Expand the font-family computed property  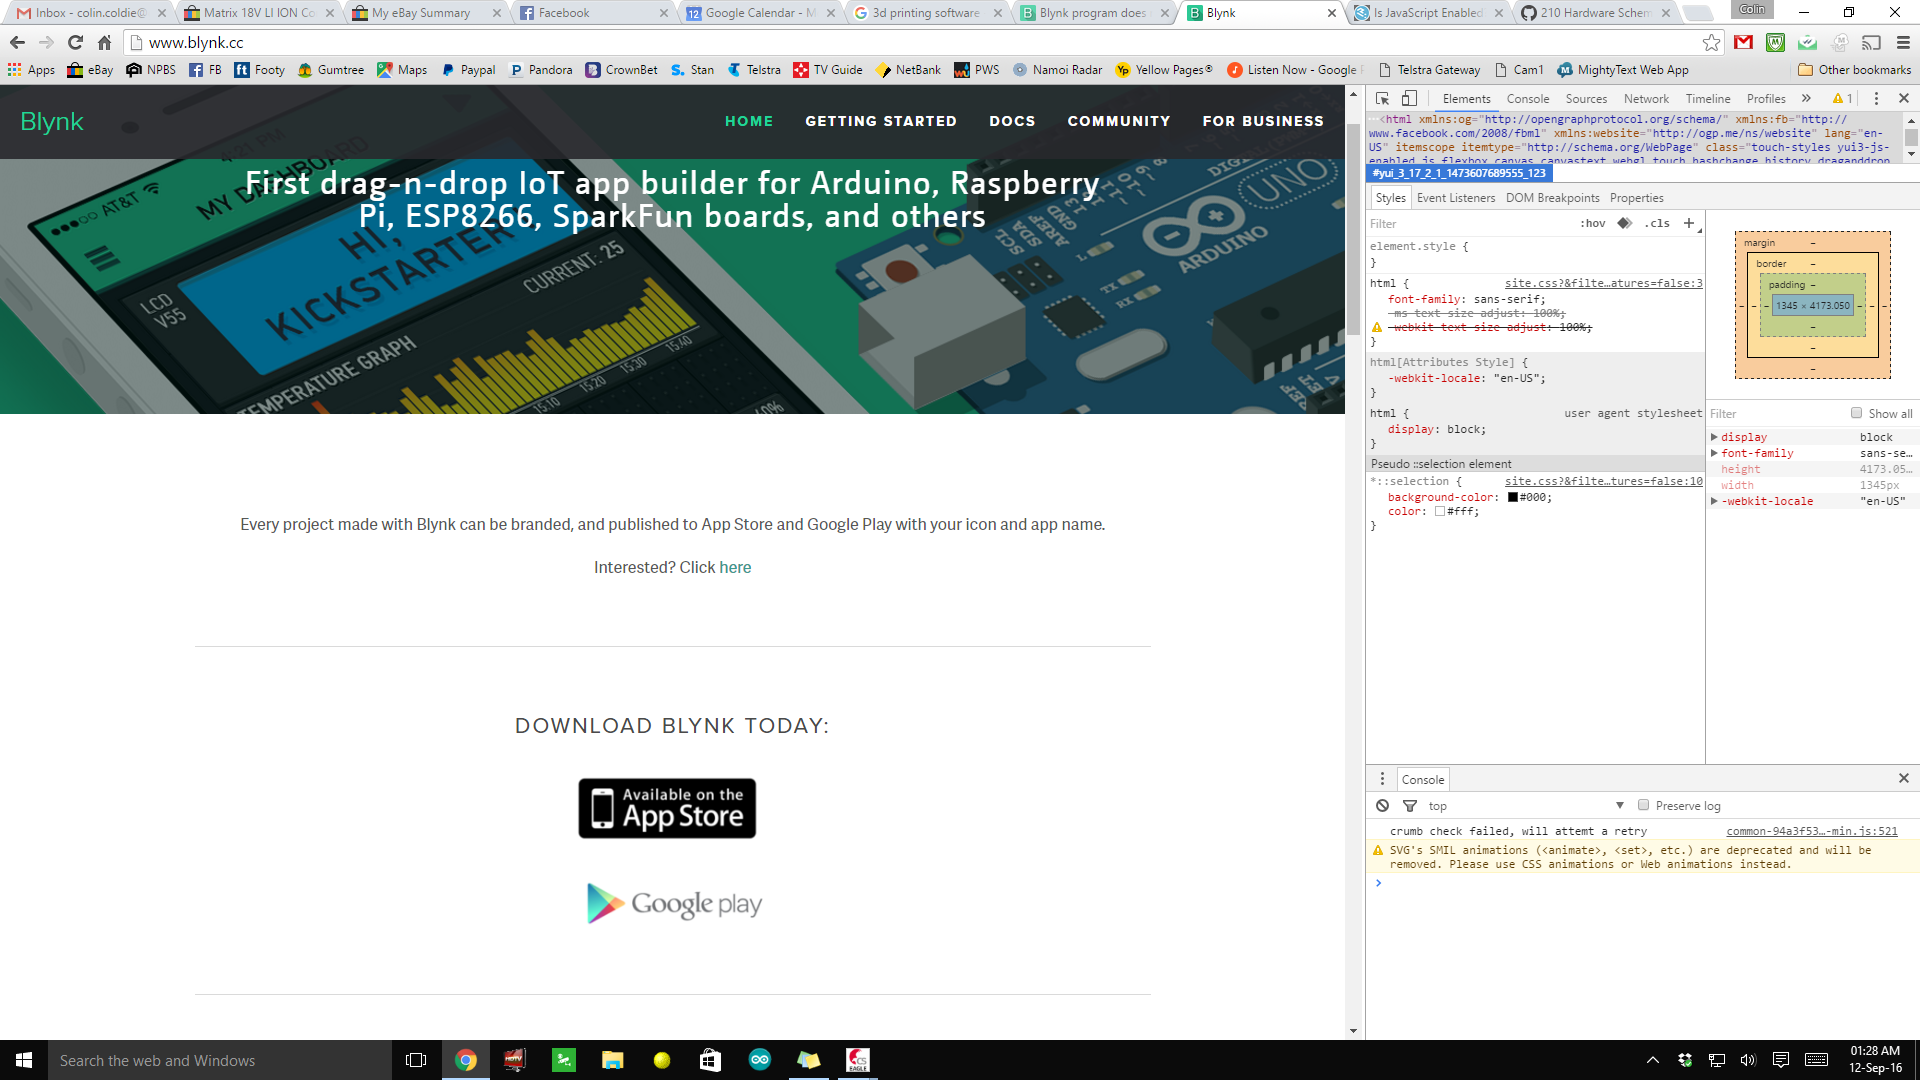[x=1714, y=453]
